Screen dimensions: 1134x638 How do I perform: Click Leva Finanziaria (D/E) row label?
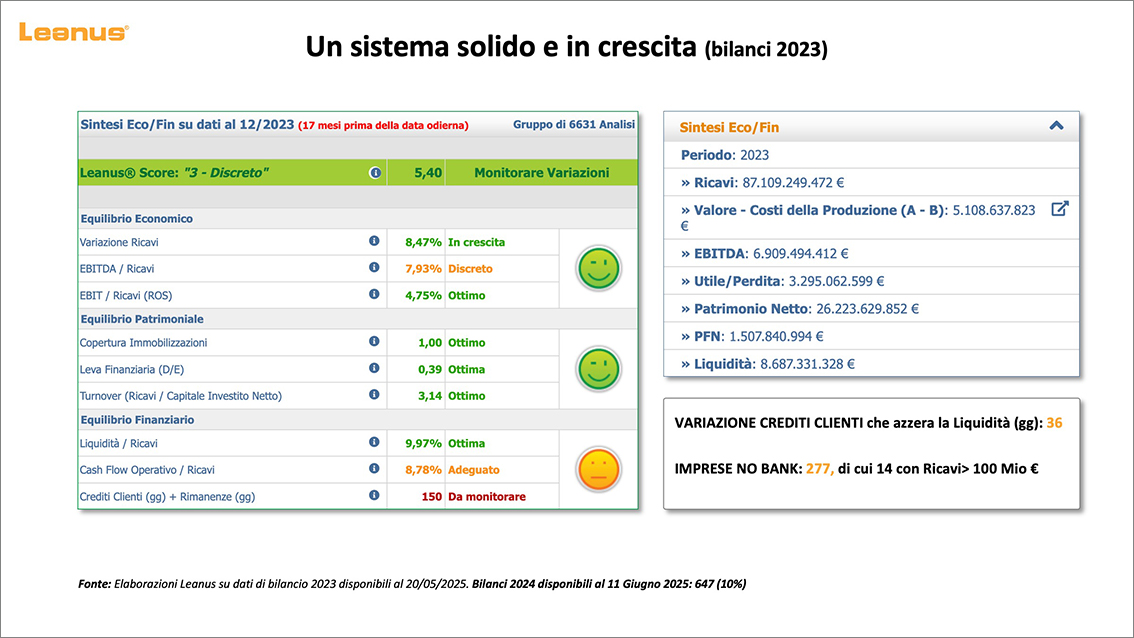coord(132,370)
